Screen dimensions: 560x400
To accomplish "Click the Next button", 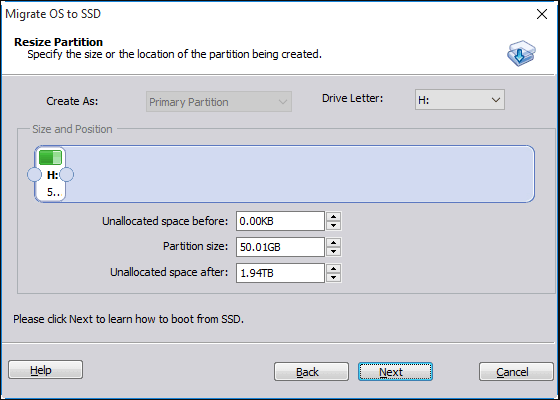I will click(395, 372).
